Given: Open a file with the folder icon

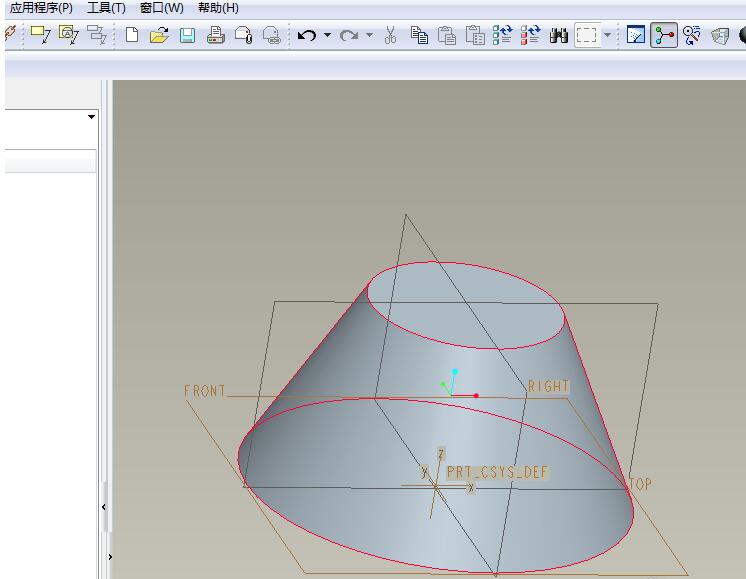Looking at the screenshot, I should pyautogui.click(x=159, y=35).
